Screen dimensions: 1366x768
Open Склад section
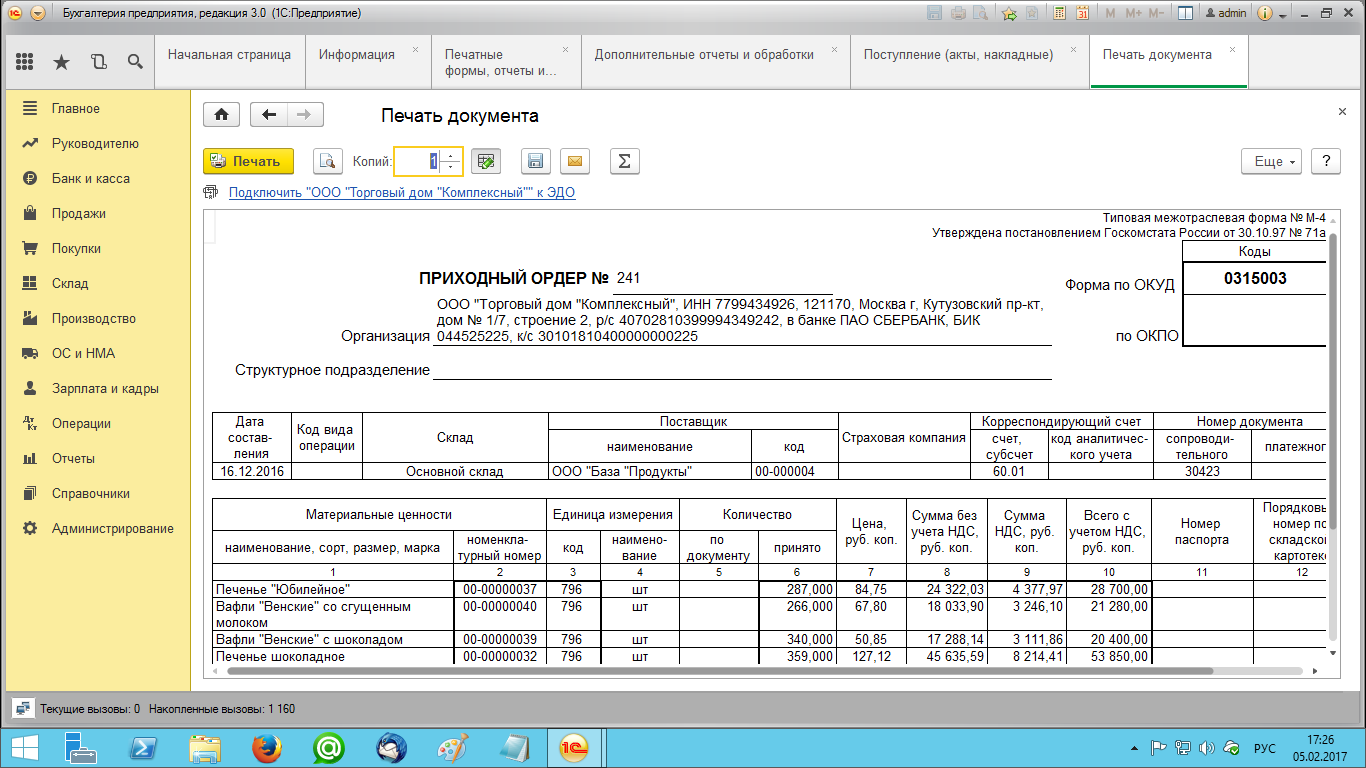[98, 283]
